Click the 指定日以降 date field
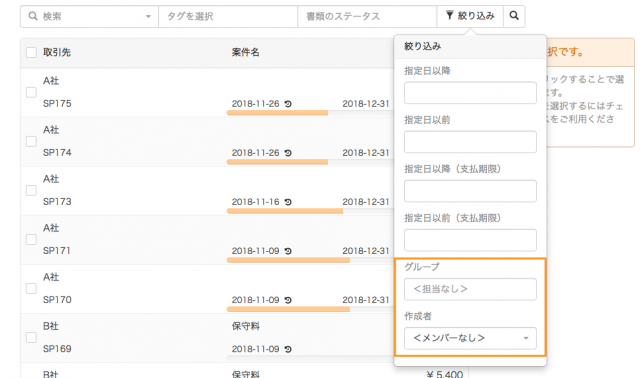 (x=470, y=93)
